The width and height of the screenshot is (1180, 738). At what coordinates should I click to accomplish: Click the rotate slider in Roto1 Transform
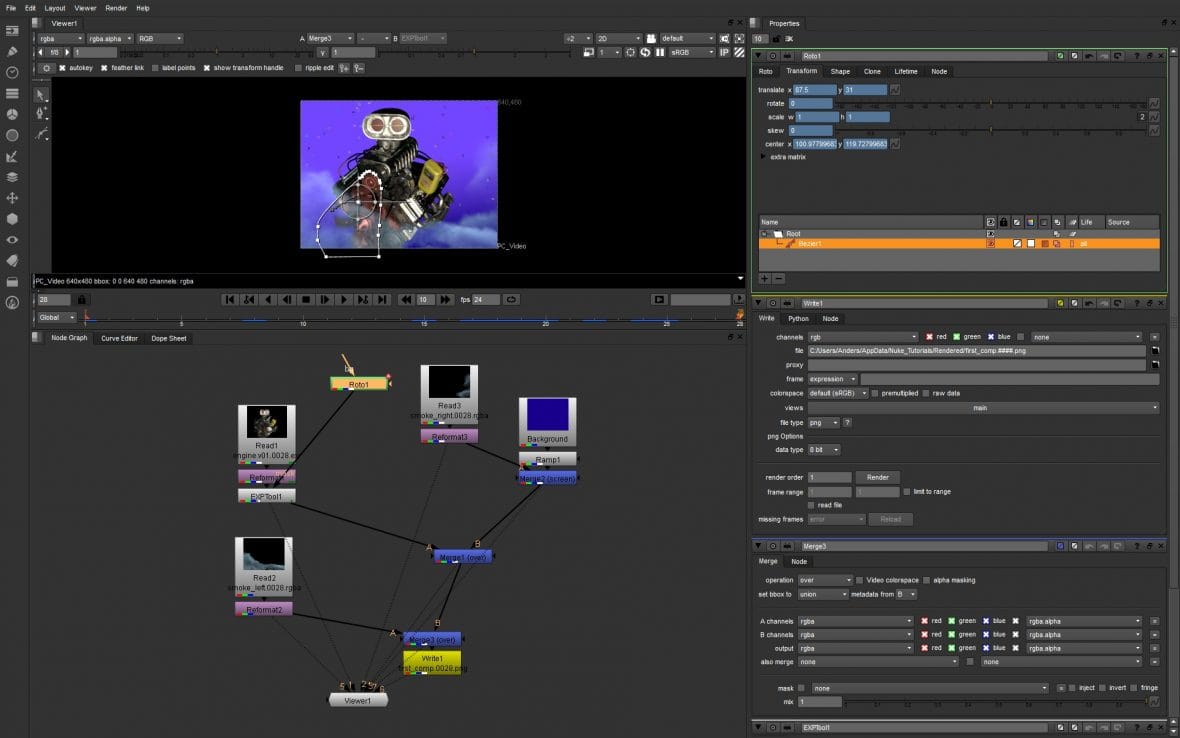point(990,104)
